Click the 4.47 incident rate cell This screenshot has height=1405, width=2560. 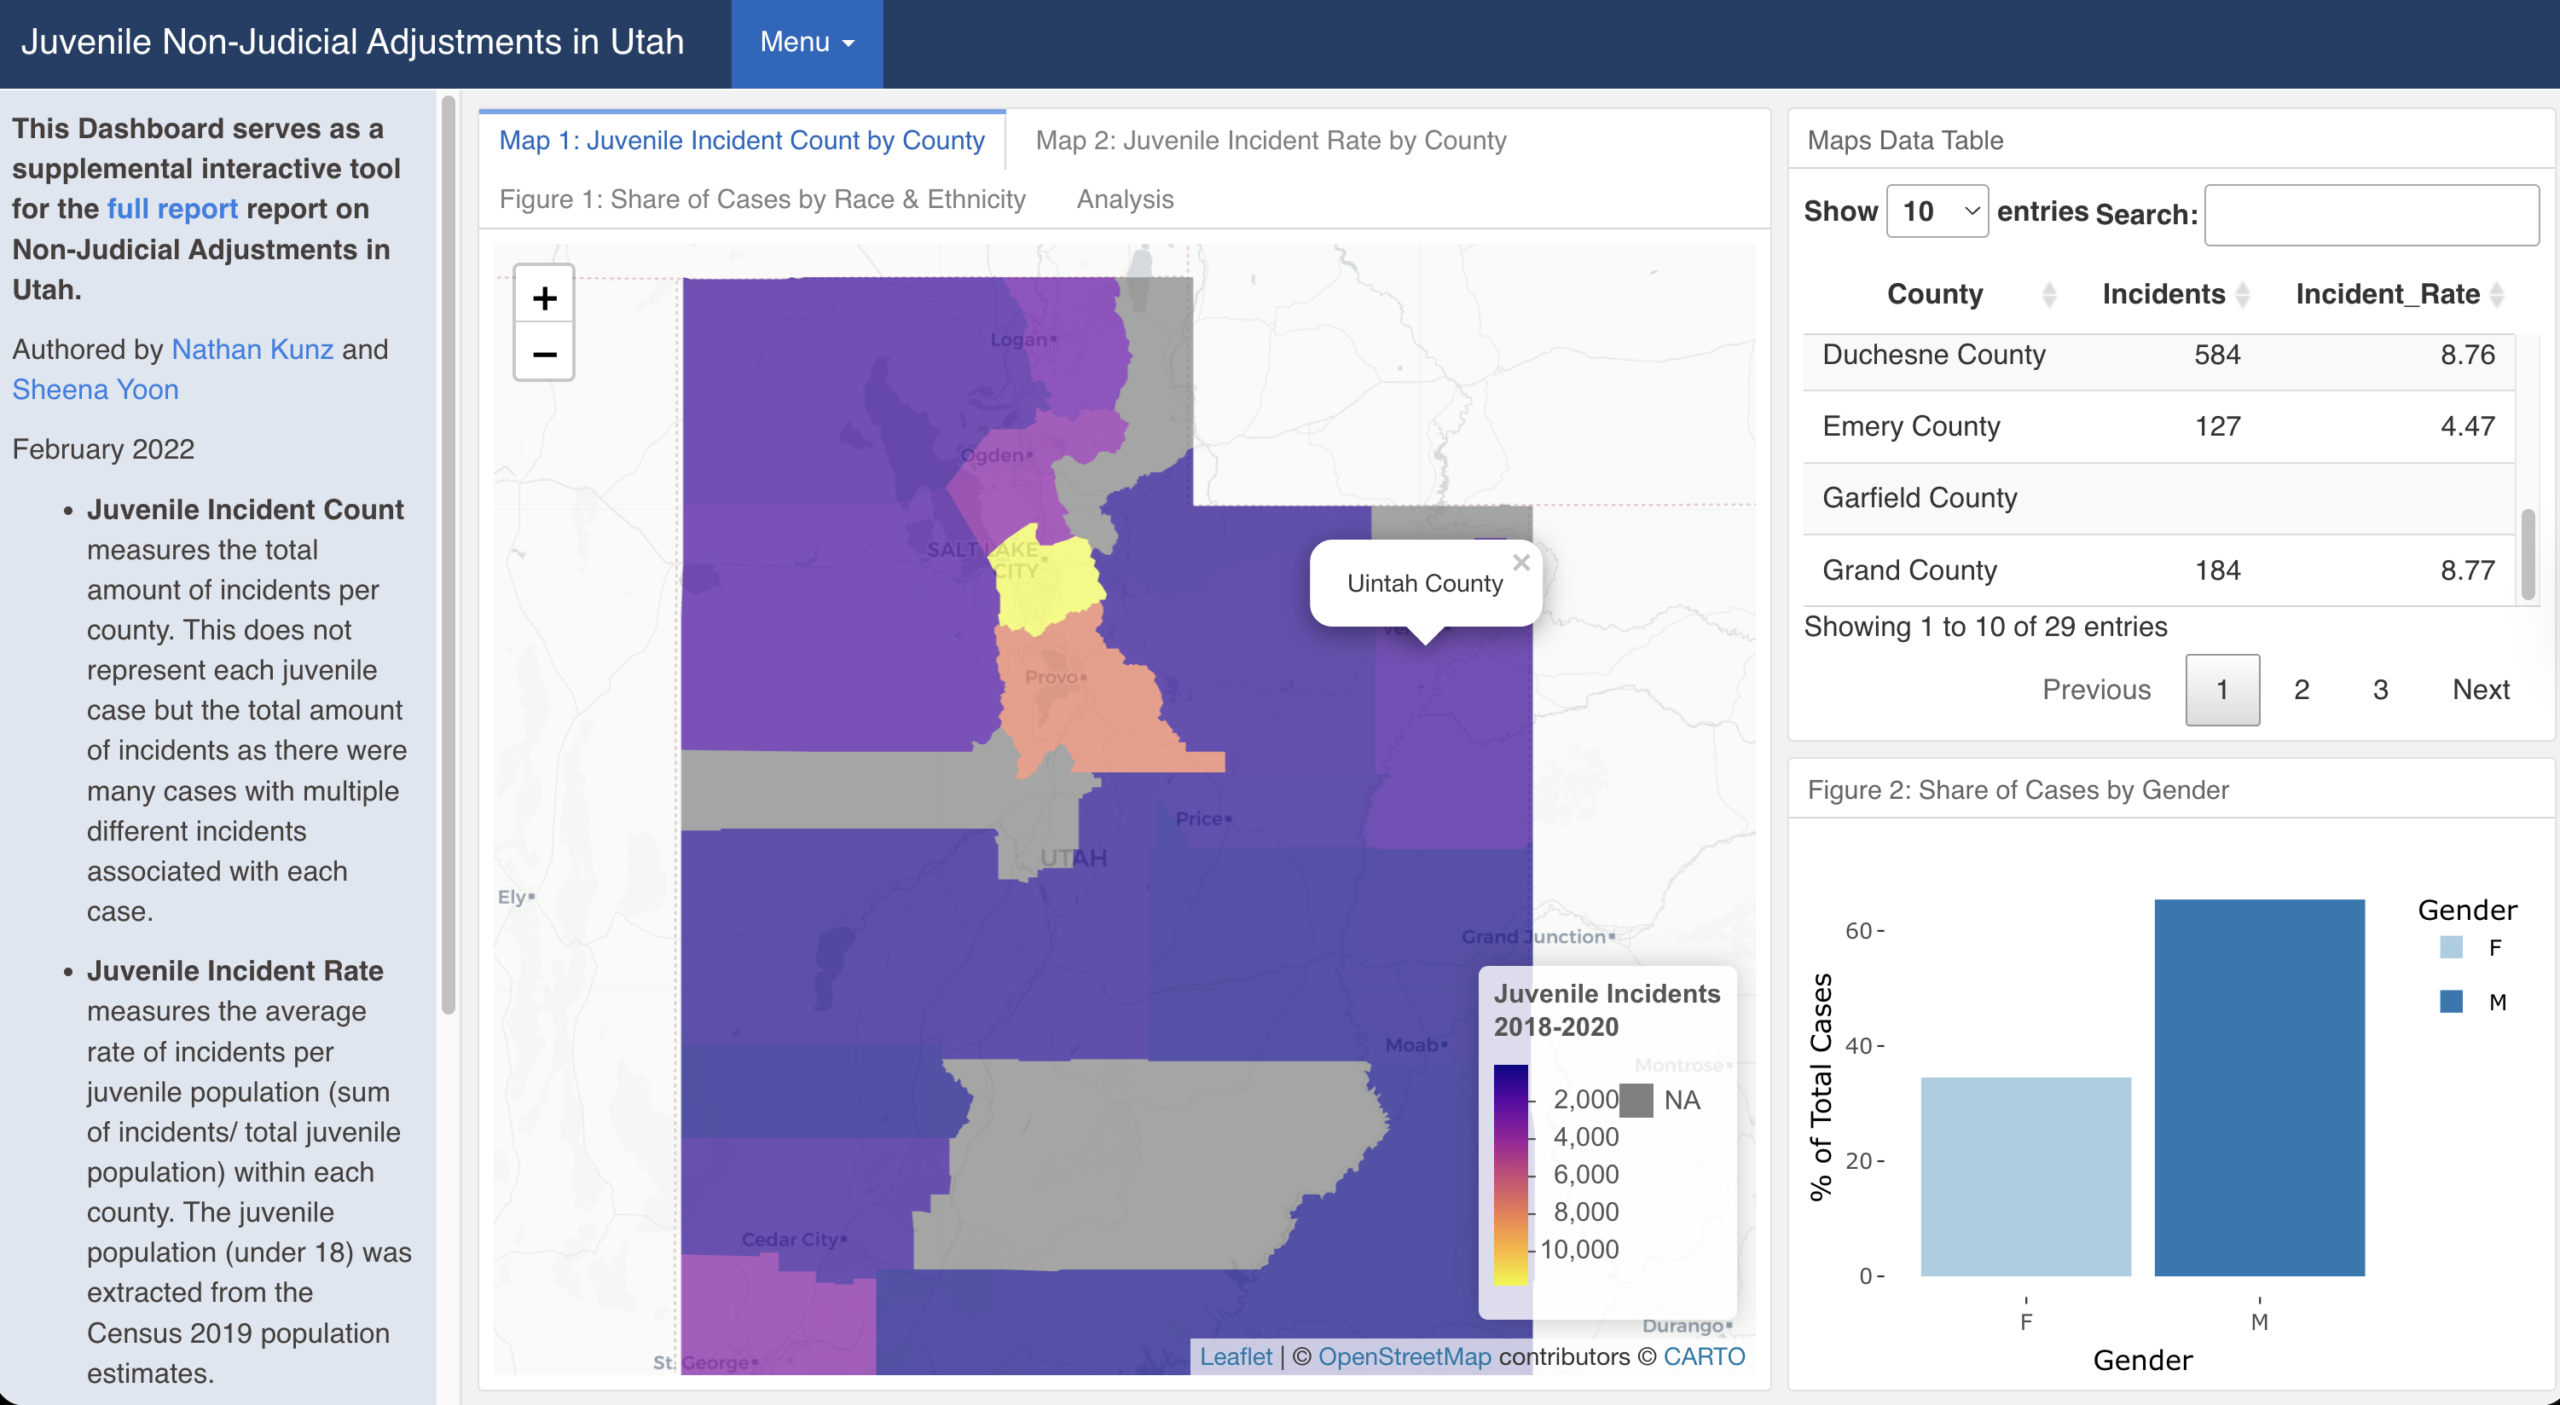point(2467,427)
